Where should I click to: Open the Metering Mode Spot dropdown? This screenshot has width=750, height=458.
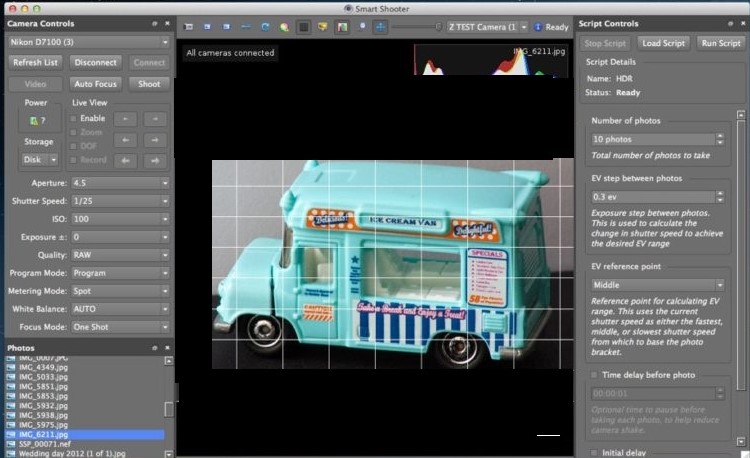pyautogui.click(x=121, y=291)
